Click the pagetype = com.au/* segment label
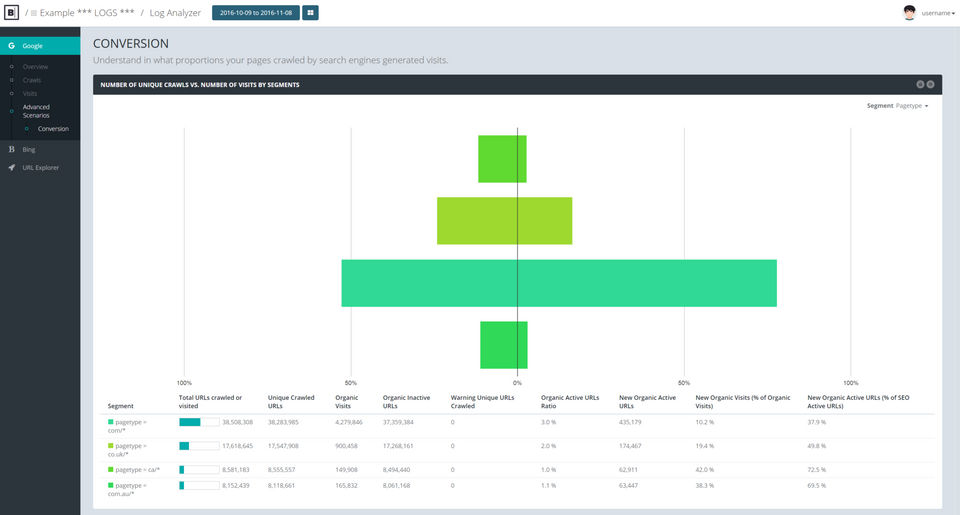This screenshot has width=960, height=515. (x=127, y=489)
